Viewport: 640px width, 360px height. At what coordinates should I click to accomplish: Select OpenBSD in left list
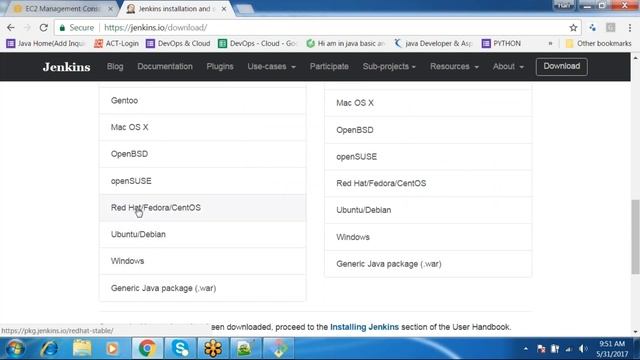[x=202, y=154]
